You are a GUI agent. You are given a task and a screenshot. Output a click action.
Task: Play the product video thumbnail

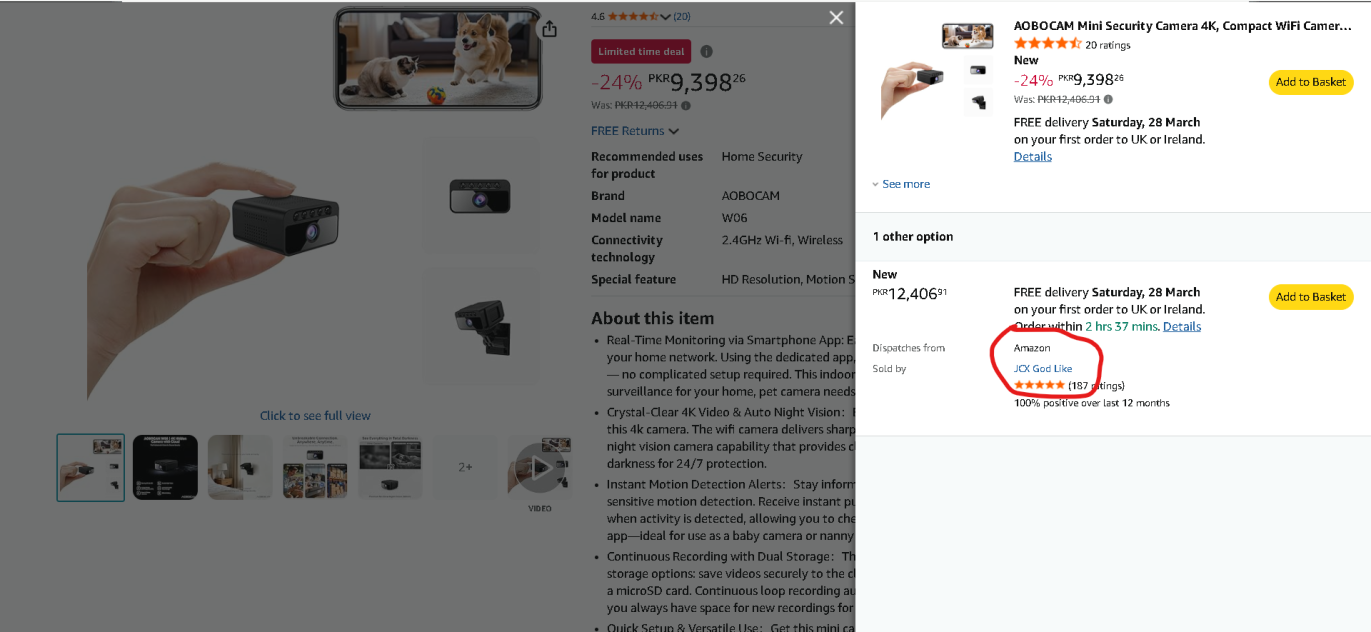pos(540,467)
